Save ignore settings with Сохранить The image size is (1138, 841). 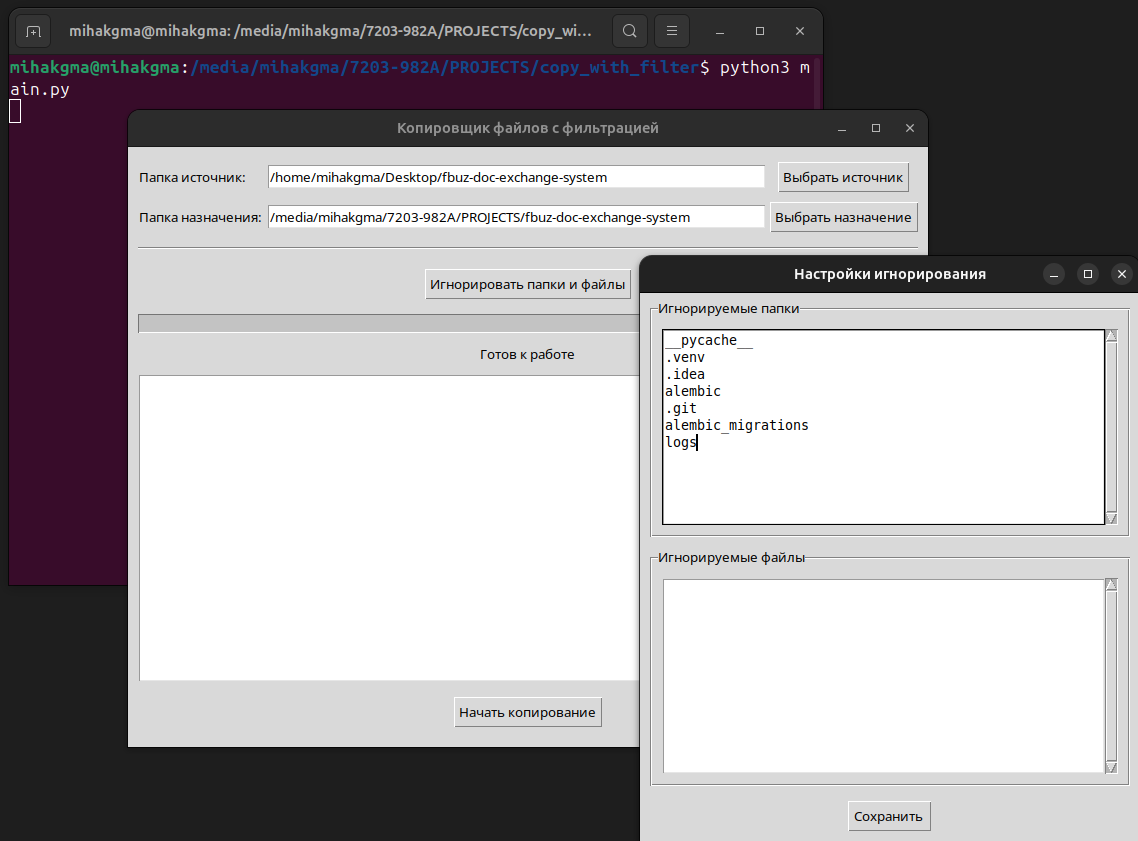[x=888, y=816]
